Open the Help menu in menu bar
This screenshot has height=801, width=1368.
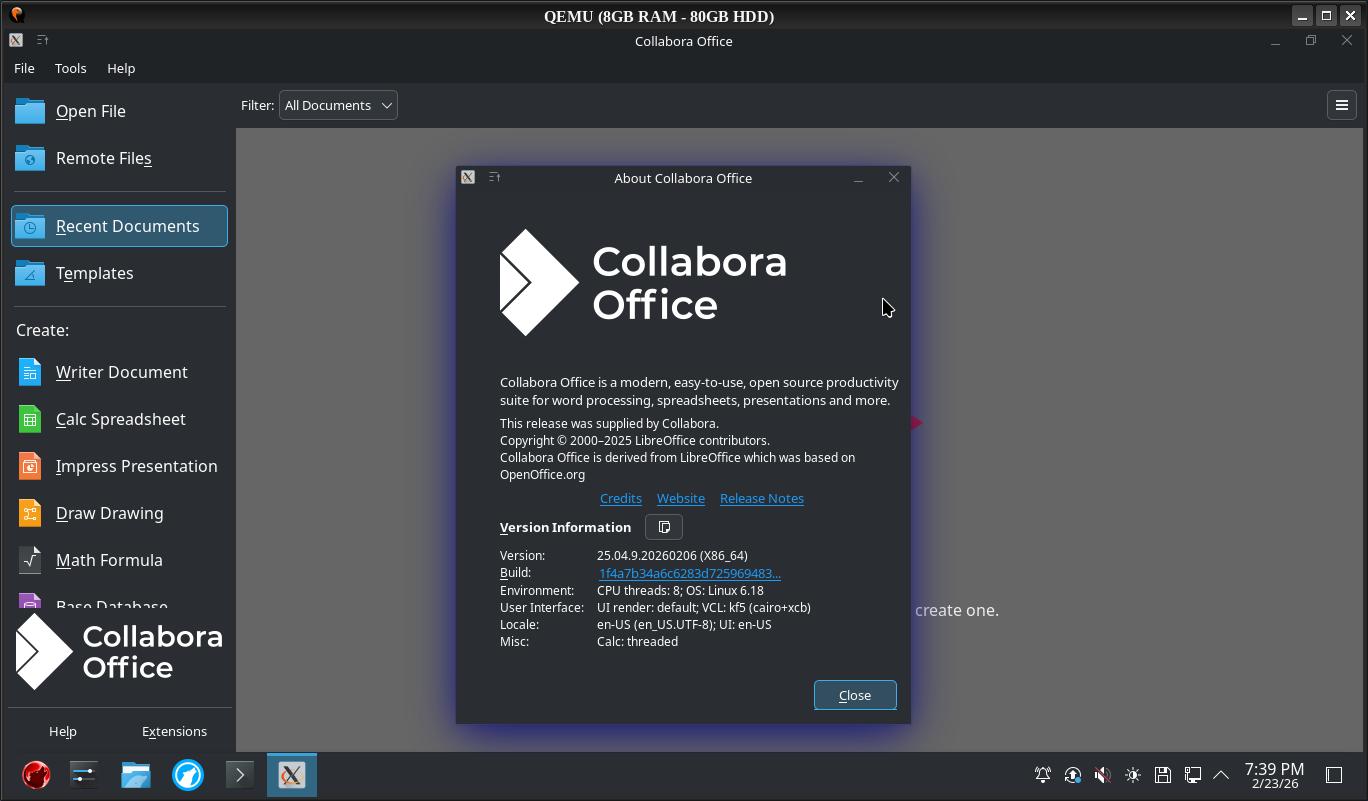tap(121, 68)
